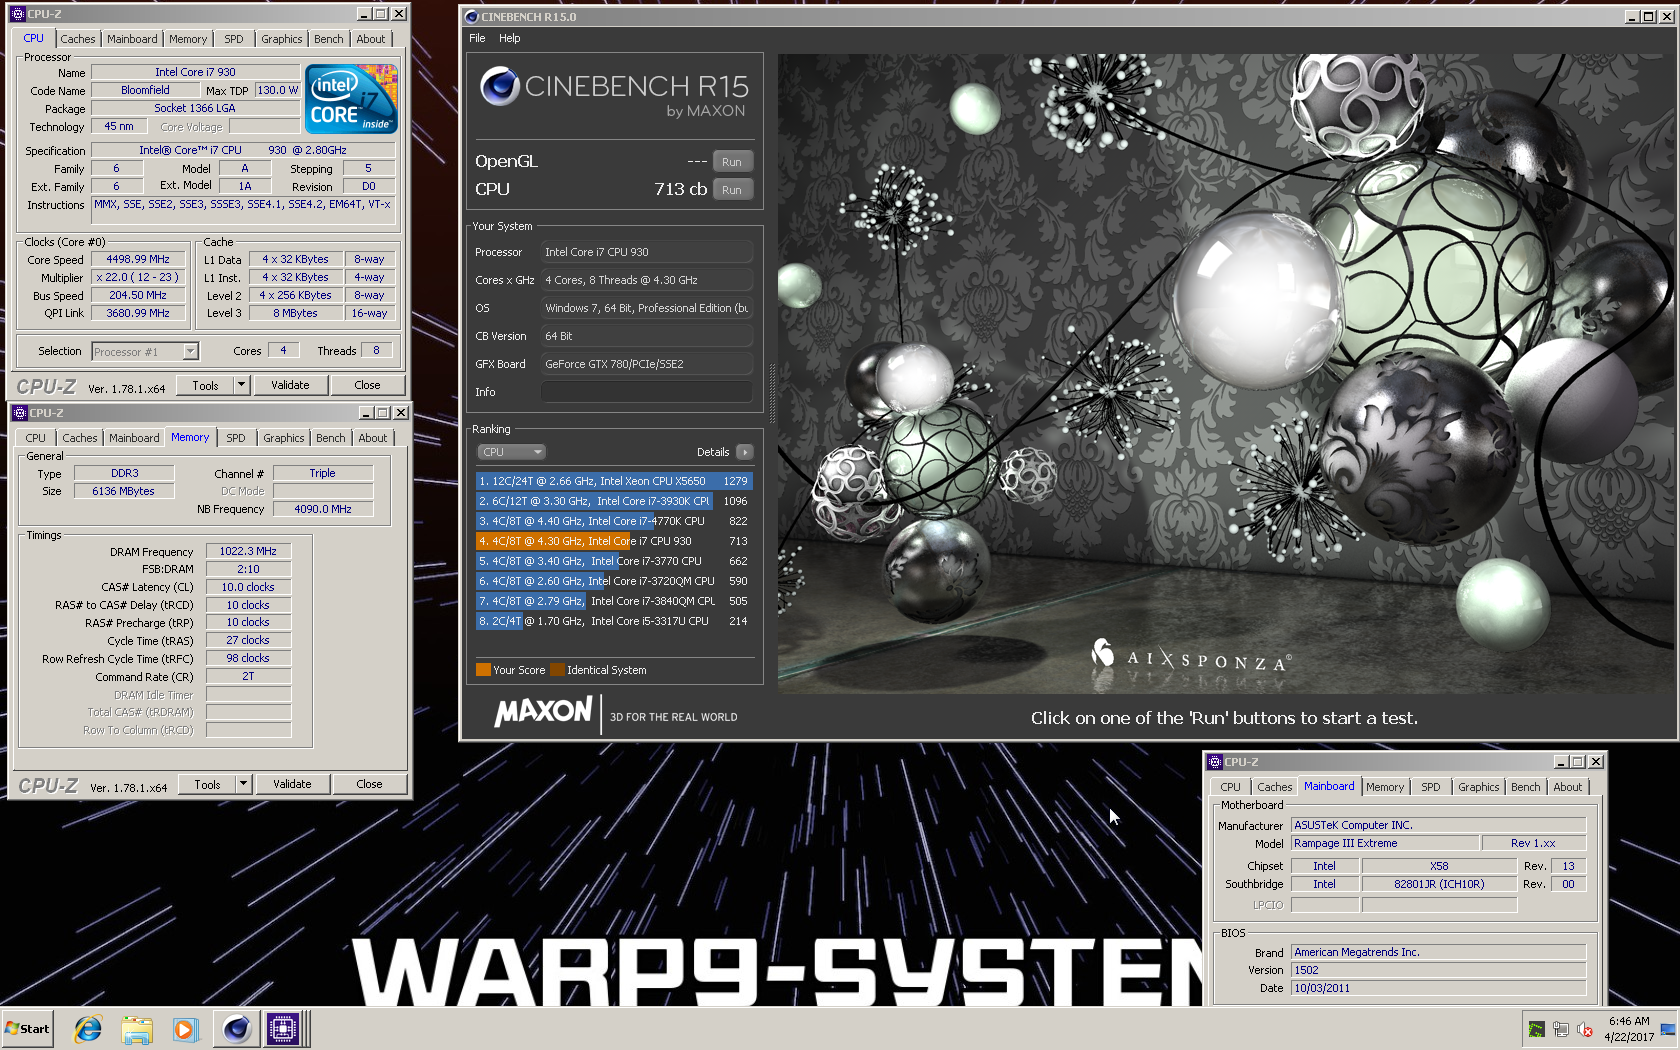
Task: Open the Cinebench Help menu
Action: 510,38
